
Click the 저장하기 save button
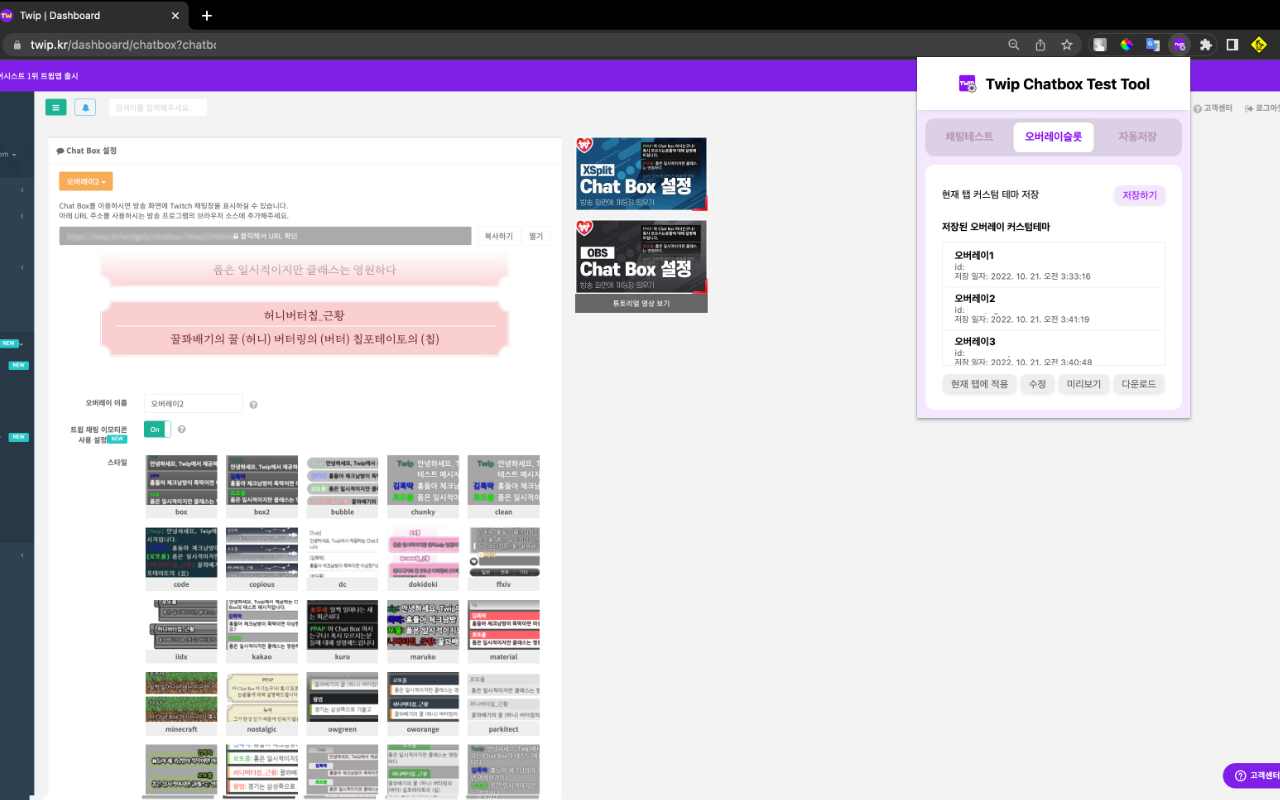tap(1139, 195)
